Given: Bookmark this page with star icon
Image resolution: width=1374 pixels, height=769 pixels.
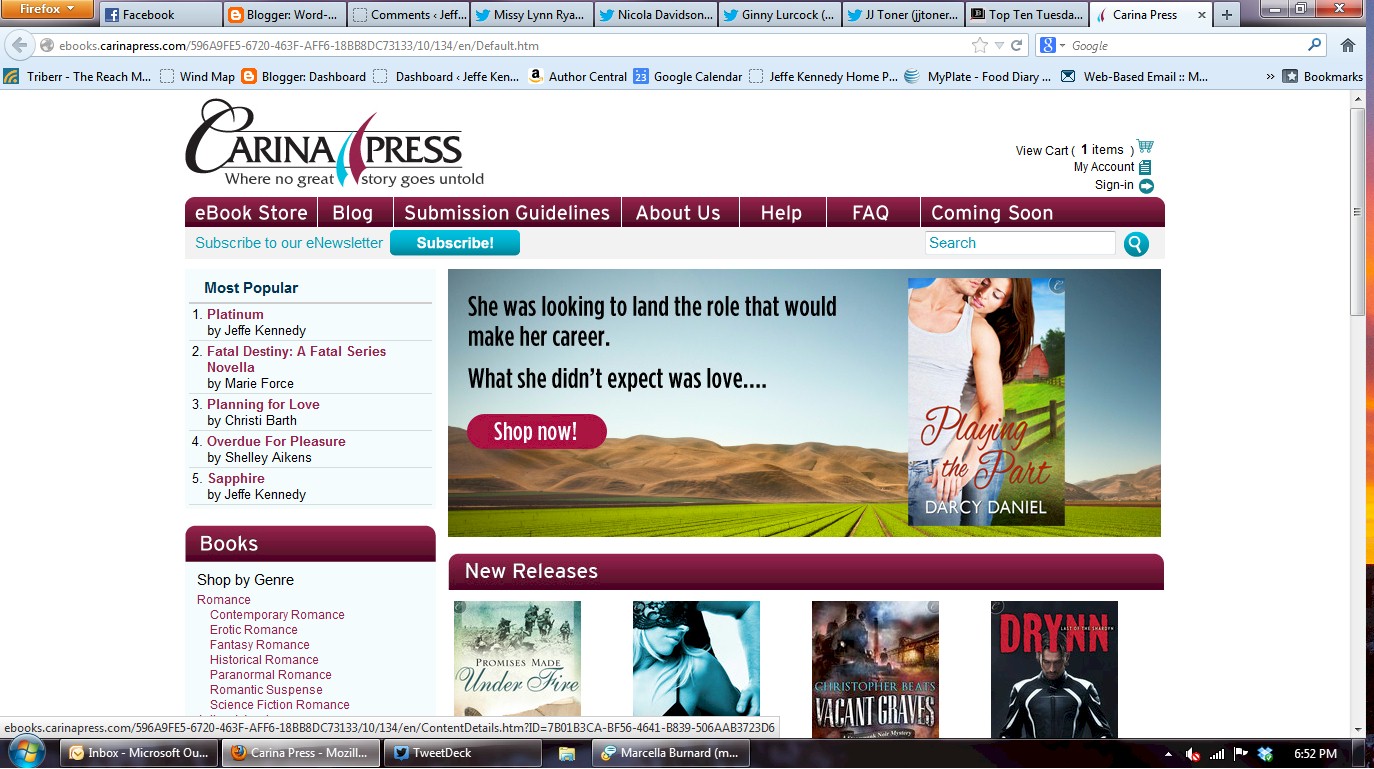Looking at the screenshot, I should 979,45.
